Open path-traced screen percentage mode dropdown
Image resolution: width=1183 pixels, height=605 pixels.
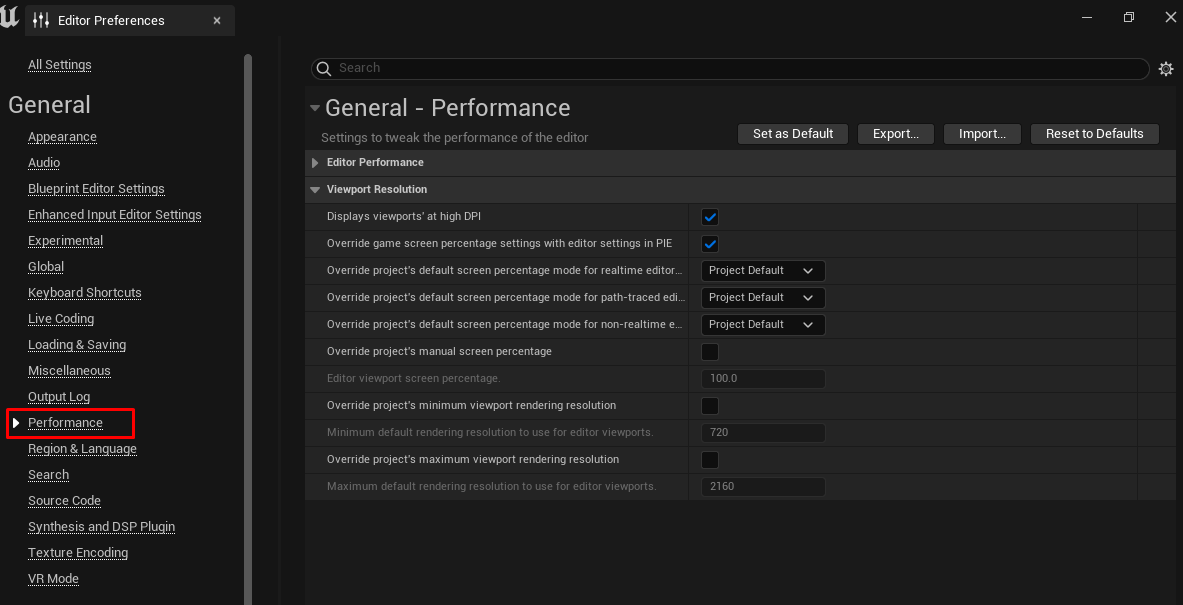click(x=763, y=298)
